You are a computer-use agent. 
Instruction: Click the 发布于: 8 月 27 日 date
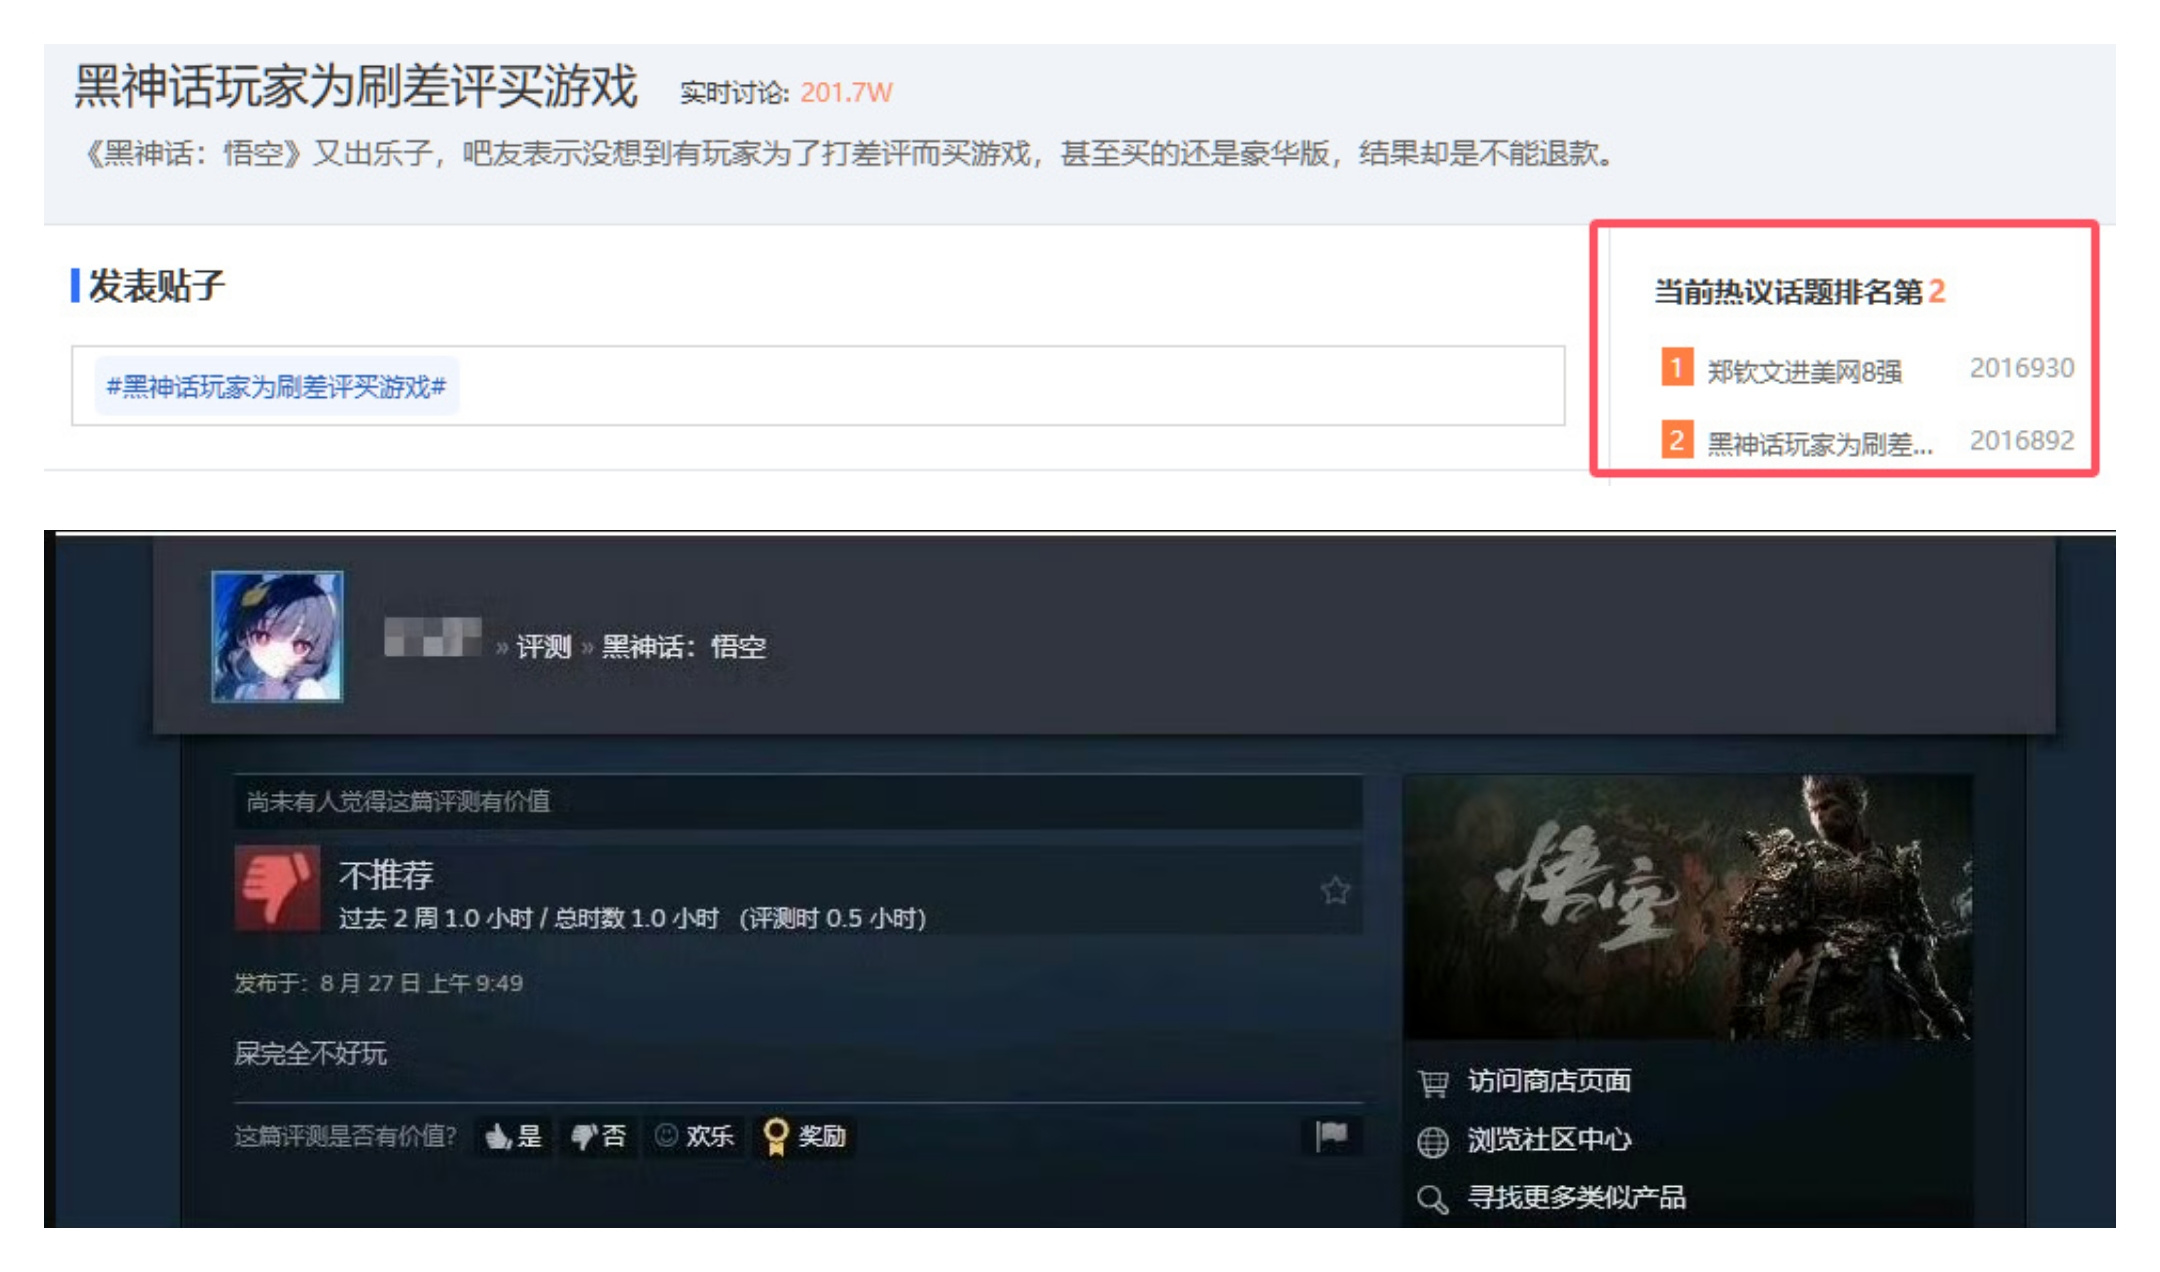378,983
